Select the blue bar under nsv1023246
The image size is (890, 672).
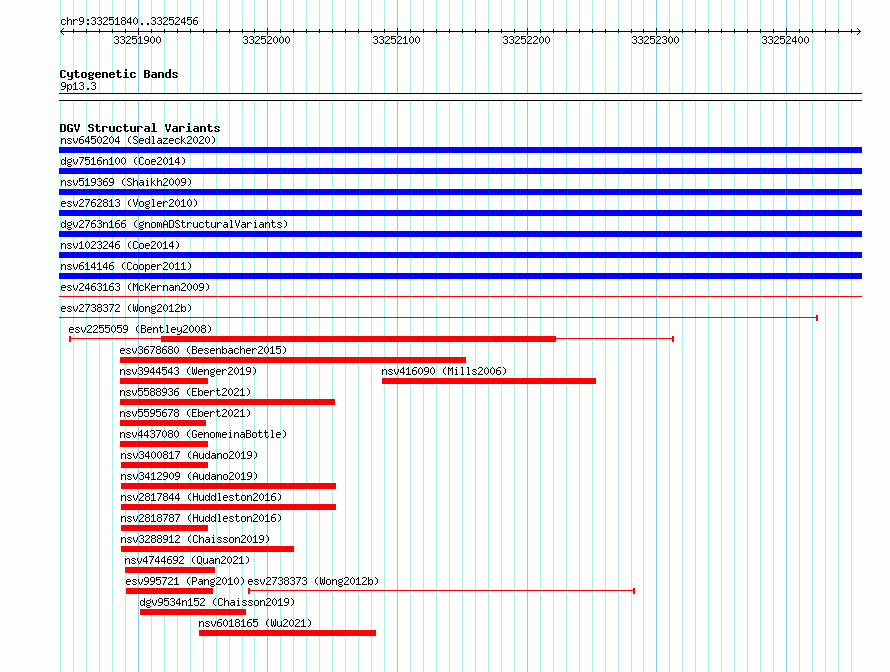(x=460, y=255)
